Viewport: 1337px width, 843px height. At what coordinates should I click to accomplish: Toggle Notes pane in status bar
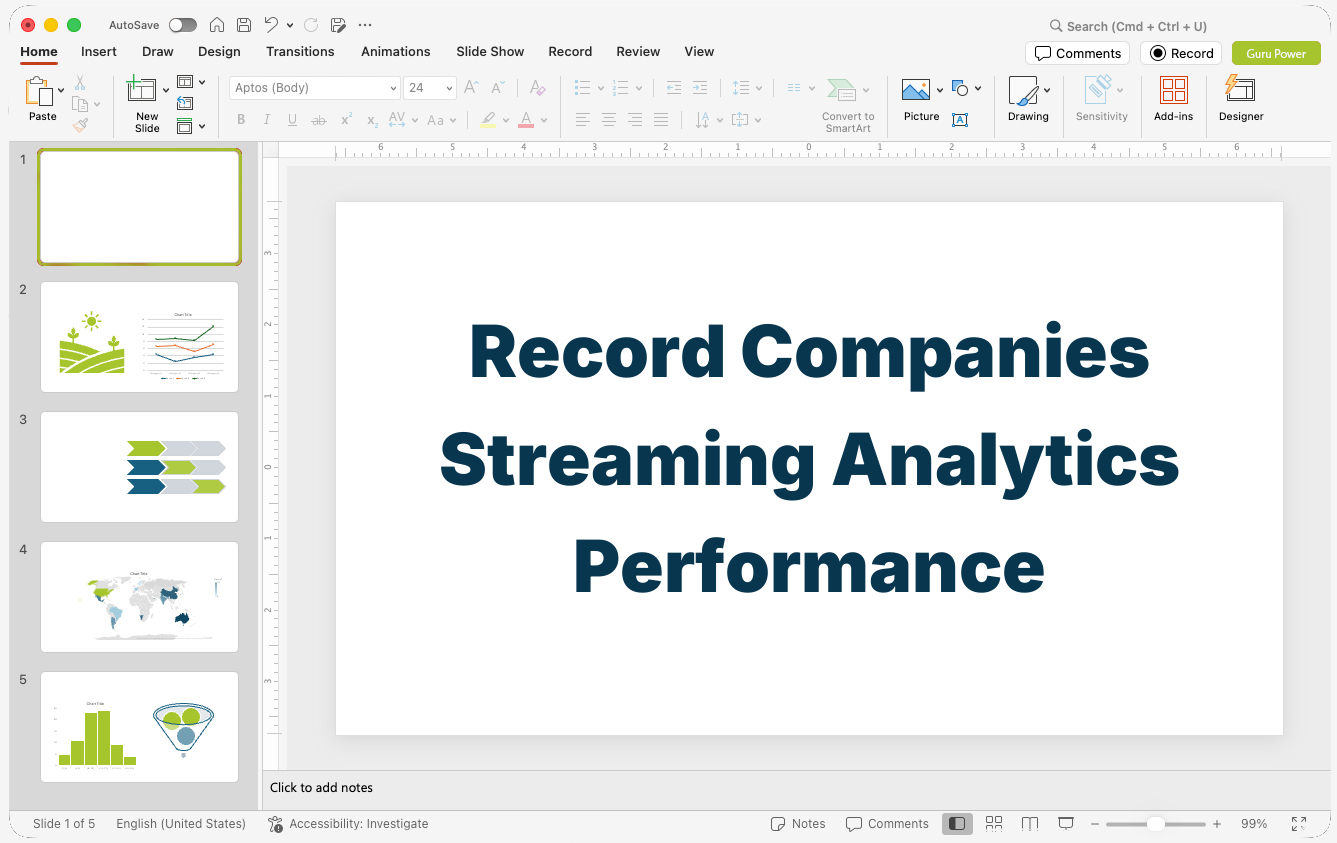pyautogui.click(x=798, y=824)
